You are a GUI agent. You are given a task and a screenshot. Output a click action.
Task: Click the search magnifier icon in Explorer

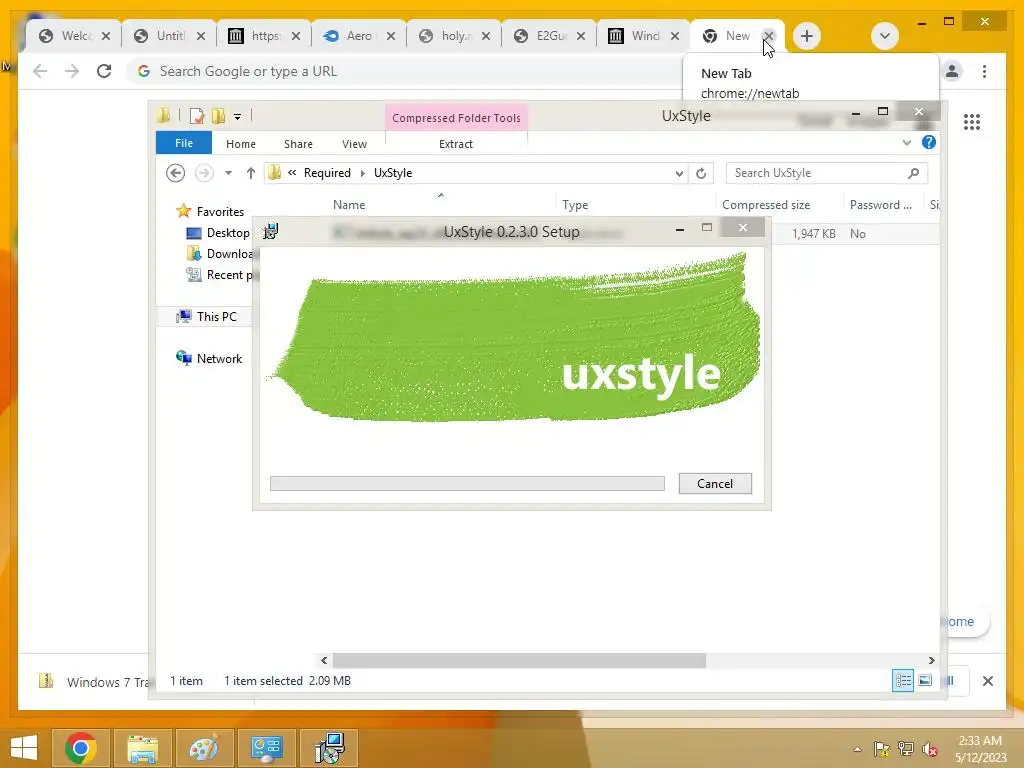click(x=914, y=173)
